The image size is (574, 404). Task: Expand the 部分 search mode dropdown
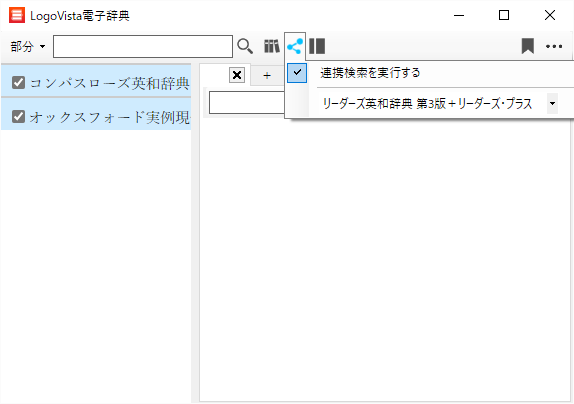click(x=28, y=46)
